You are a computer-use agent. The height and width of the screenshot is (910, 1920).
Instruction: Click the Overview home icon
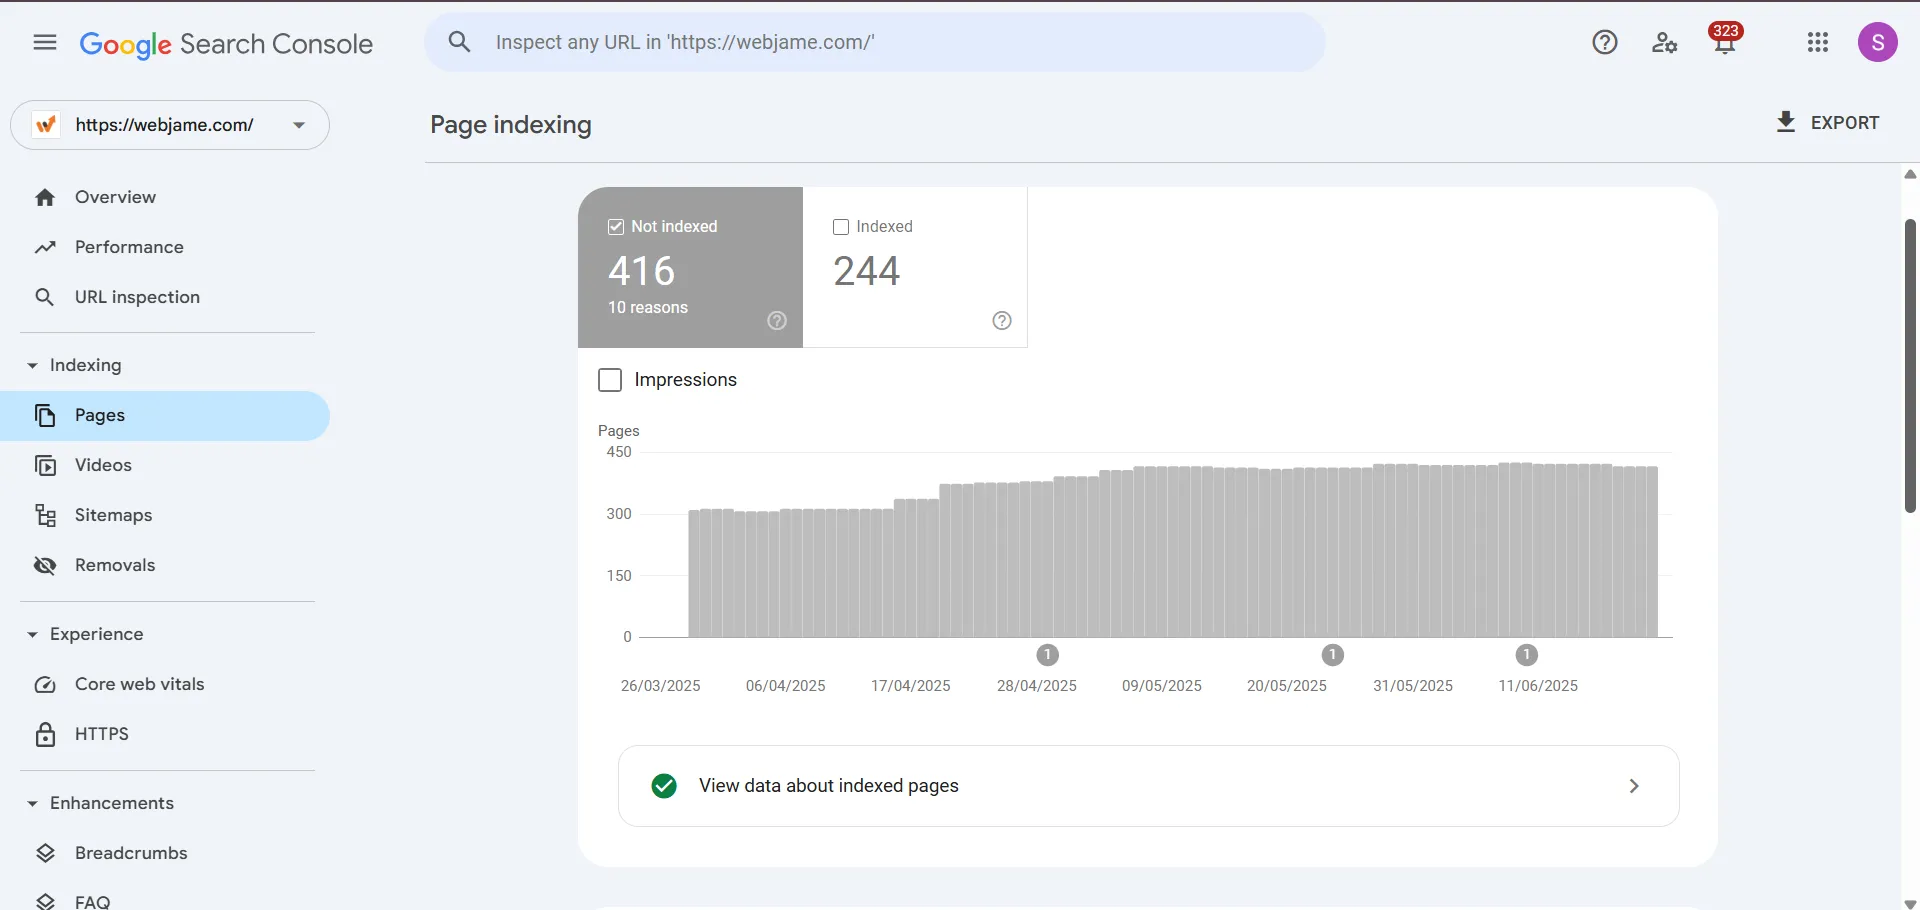click(45, 198)
